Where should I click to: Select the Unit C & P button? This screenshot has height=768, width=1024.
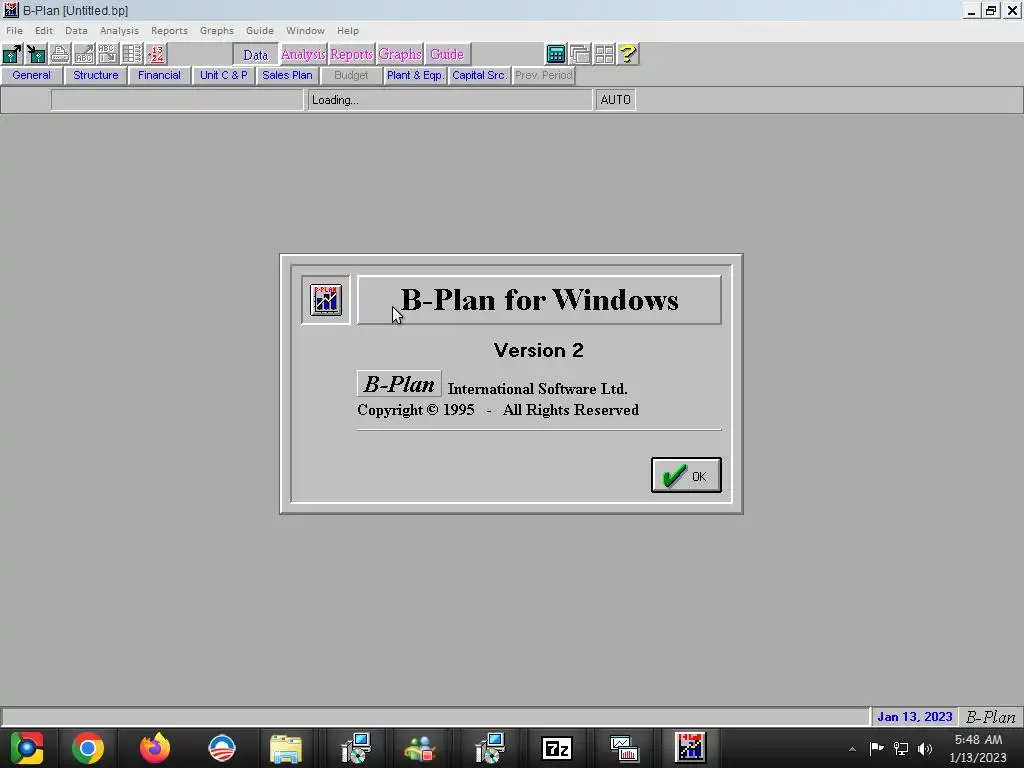click(224, 75)
